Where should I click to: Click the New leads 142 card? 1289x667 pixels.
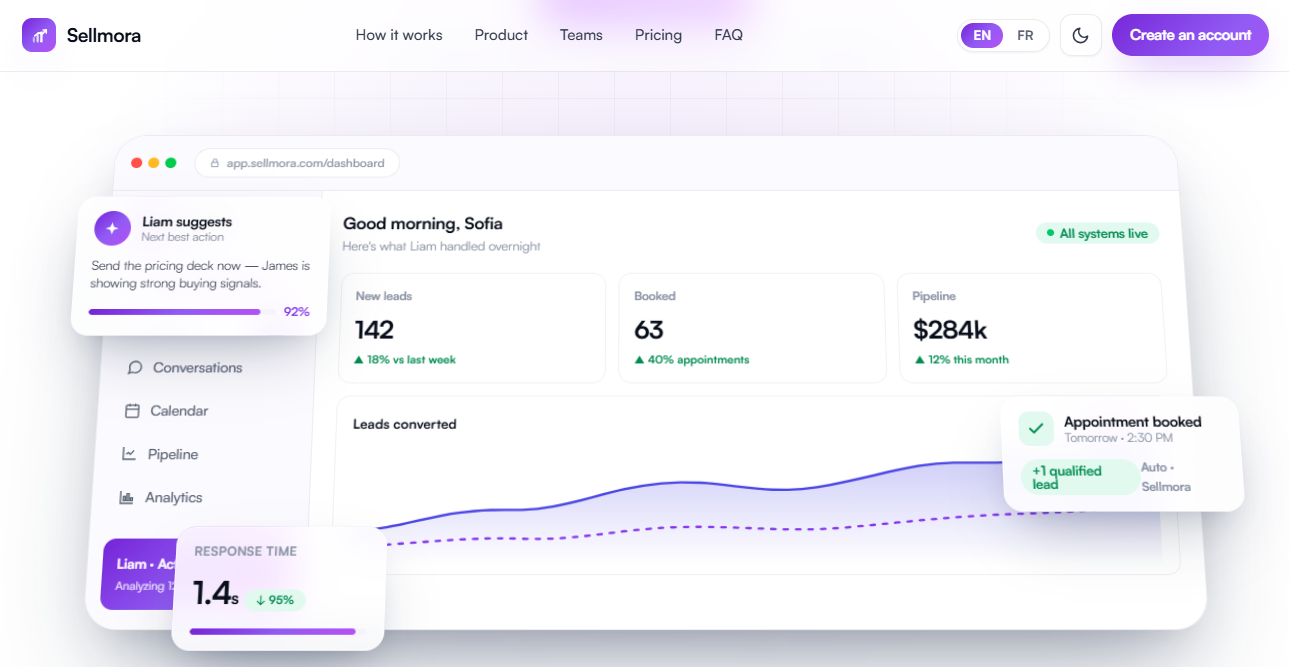click(472, 328)
